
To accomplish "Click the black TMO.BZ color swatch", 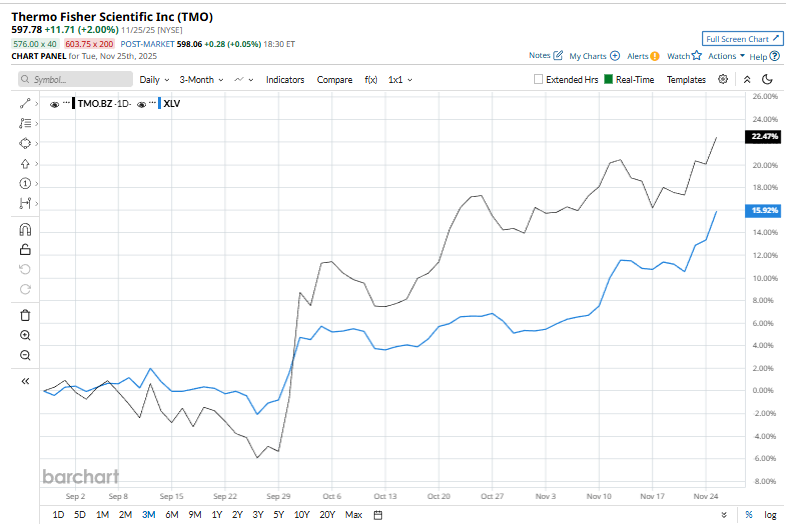I will tap(74, 104).
